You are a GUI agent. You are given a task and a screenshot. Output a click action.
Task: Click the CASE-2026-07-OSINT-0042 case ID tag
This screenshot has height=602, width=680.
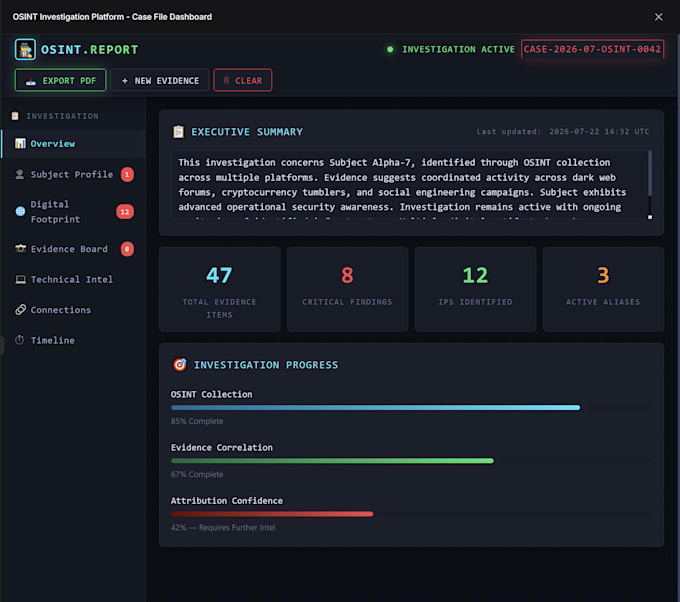[x=592, y=49]
